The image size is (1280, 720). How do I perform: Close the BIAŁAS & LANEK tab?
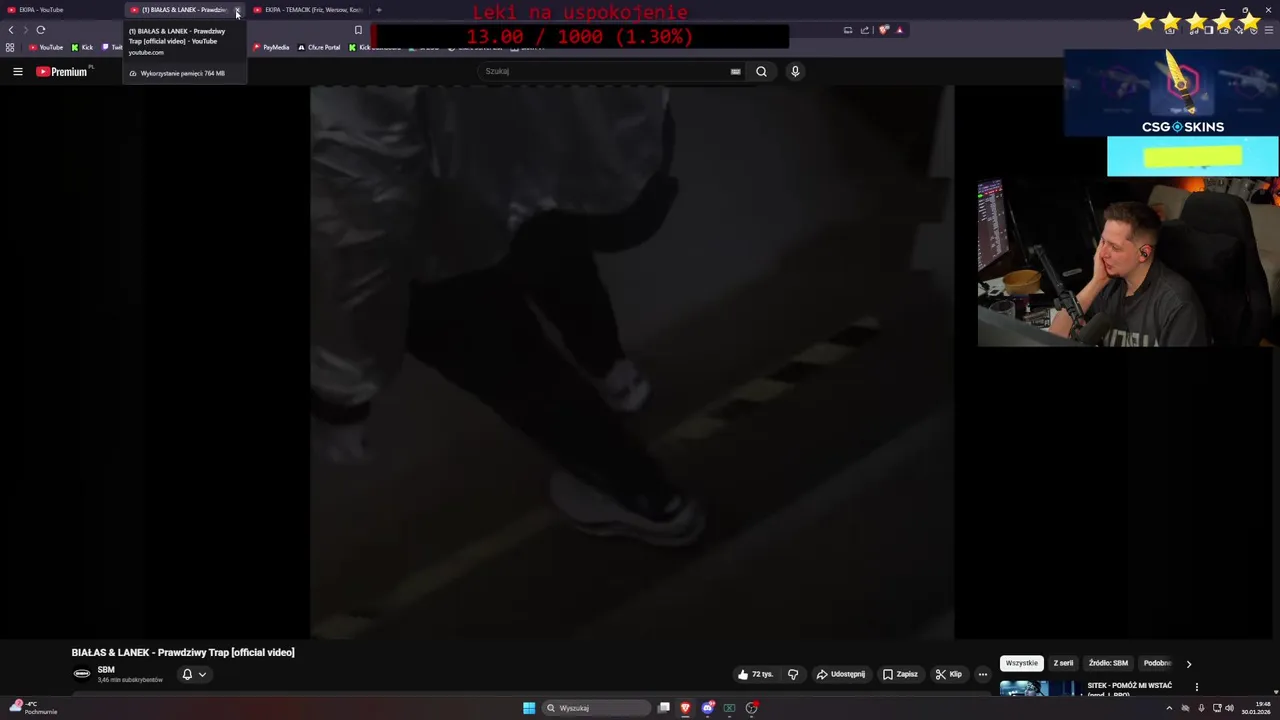click(x=237, y=10)
